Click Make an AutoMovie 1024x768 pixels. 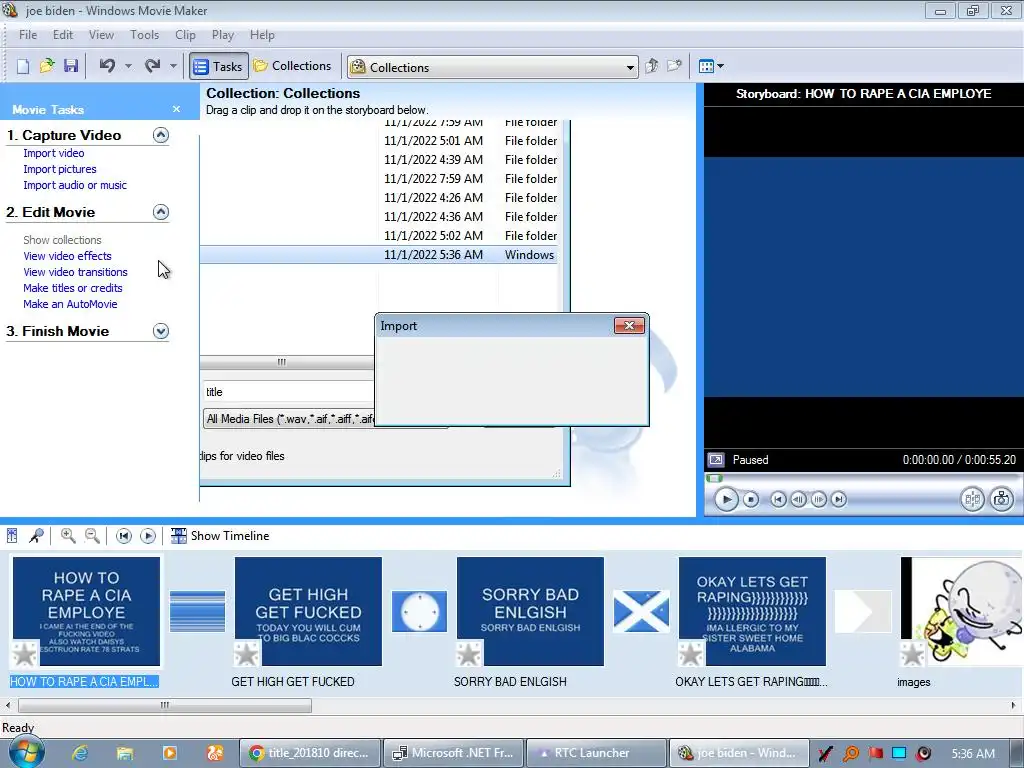(70, 304)
